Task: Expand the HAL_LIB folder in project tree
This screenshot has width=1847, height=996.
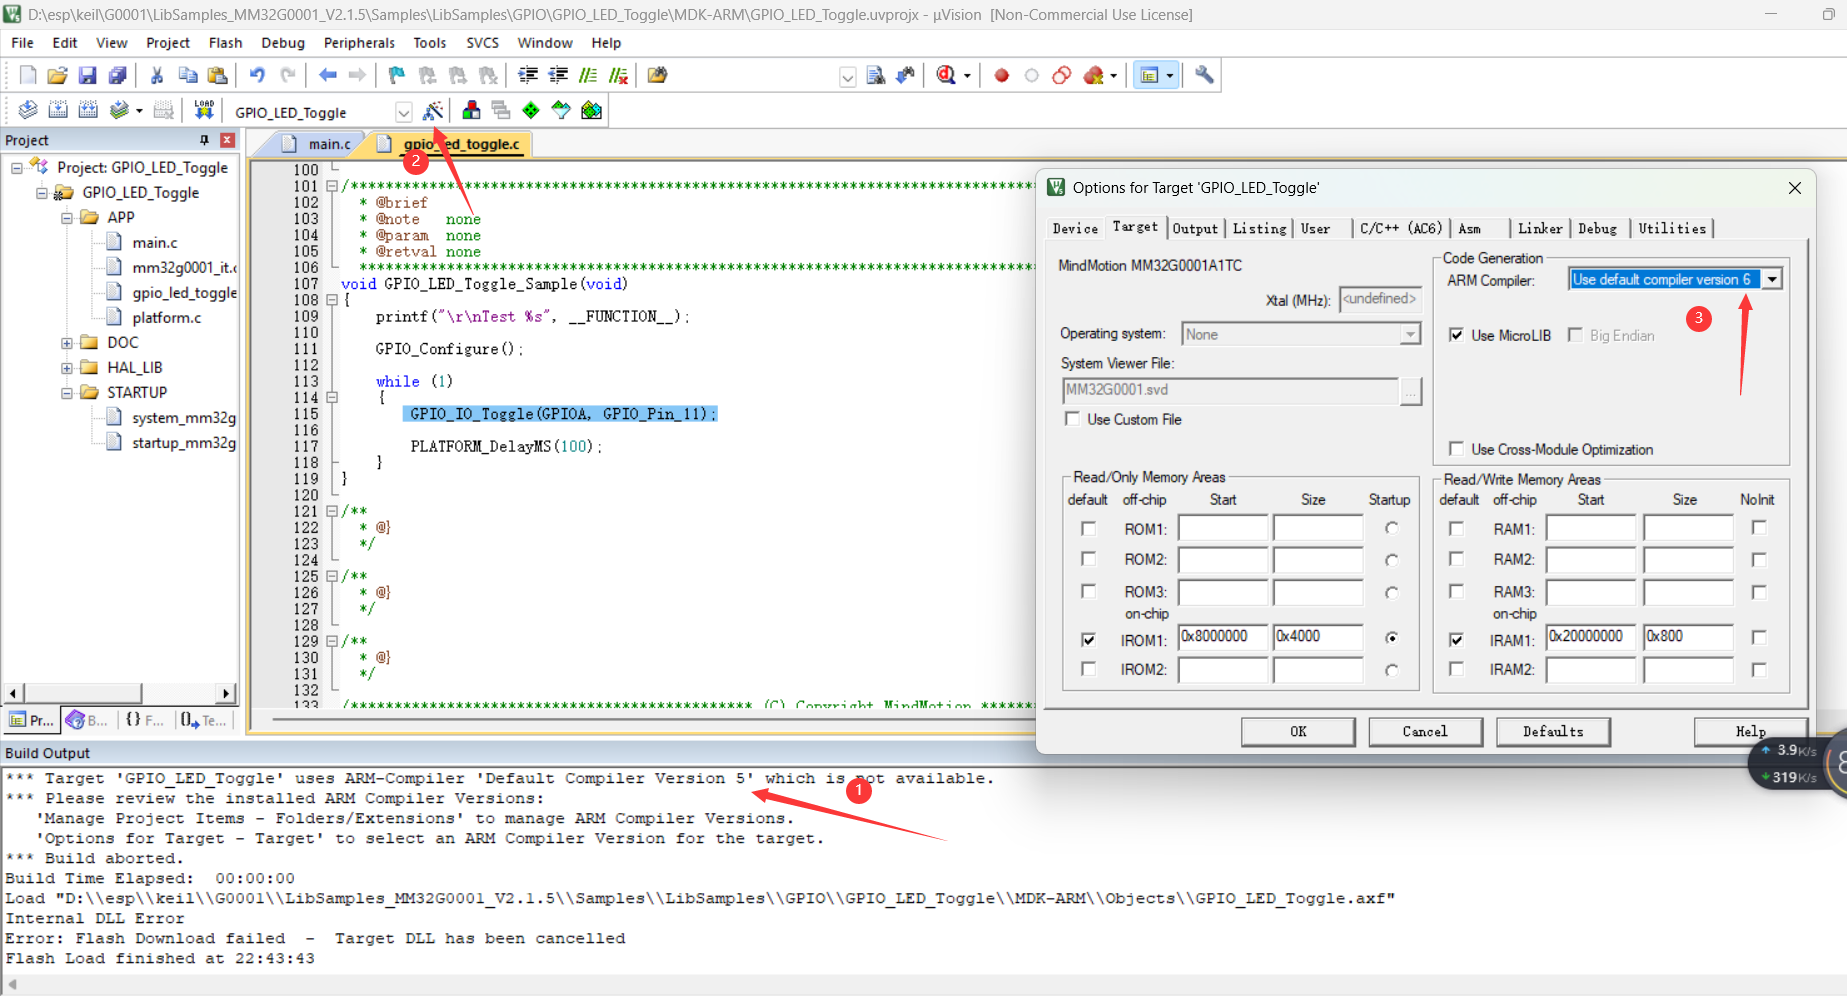Action: 67,368
